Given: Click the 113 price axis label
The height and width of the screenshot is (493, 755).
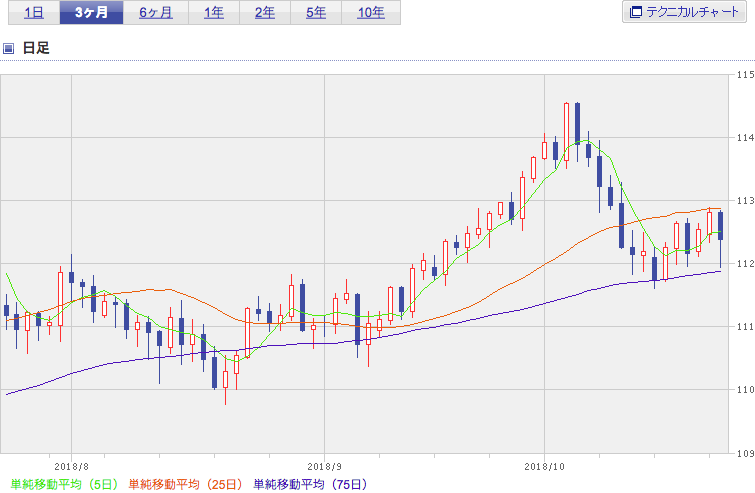Looking at the screenshot, I should [x=745, y=201].
